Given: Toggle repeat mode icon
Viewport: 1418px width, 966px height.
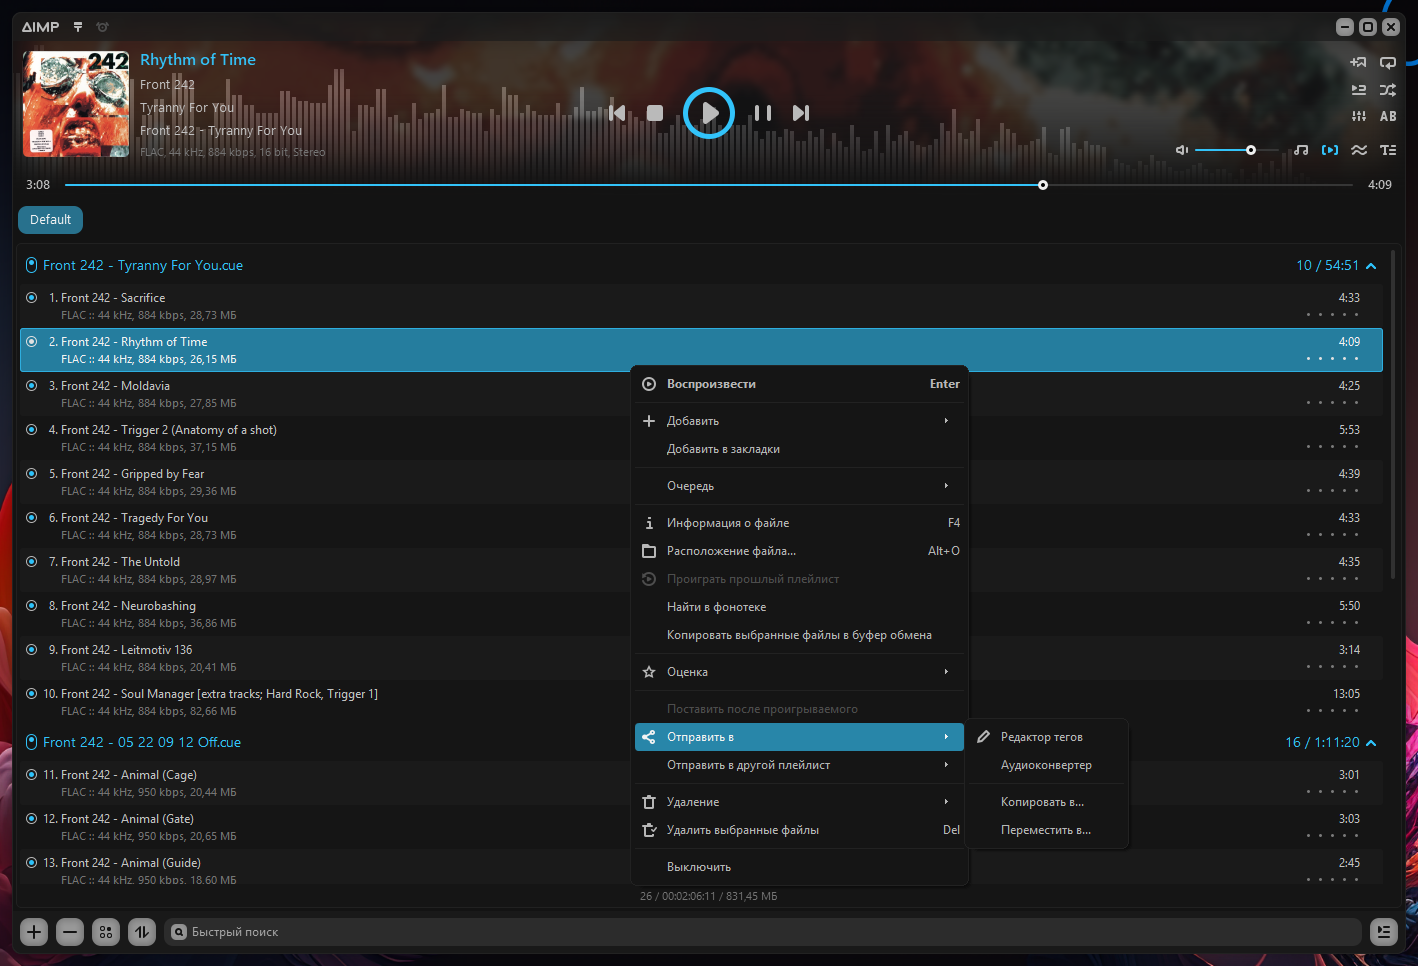Looking at the screenshot, I should point(1388,62).
